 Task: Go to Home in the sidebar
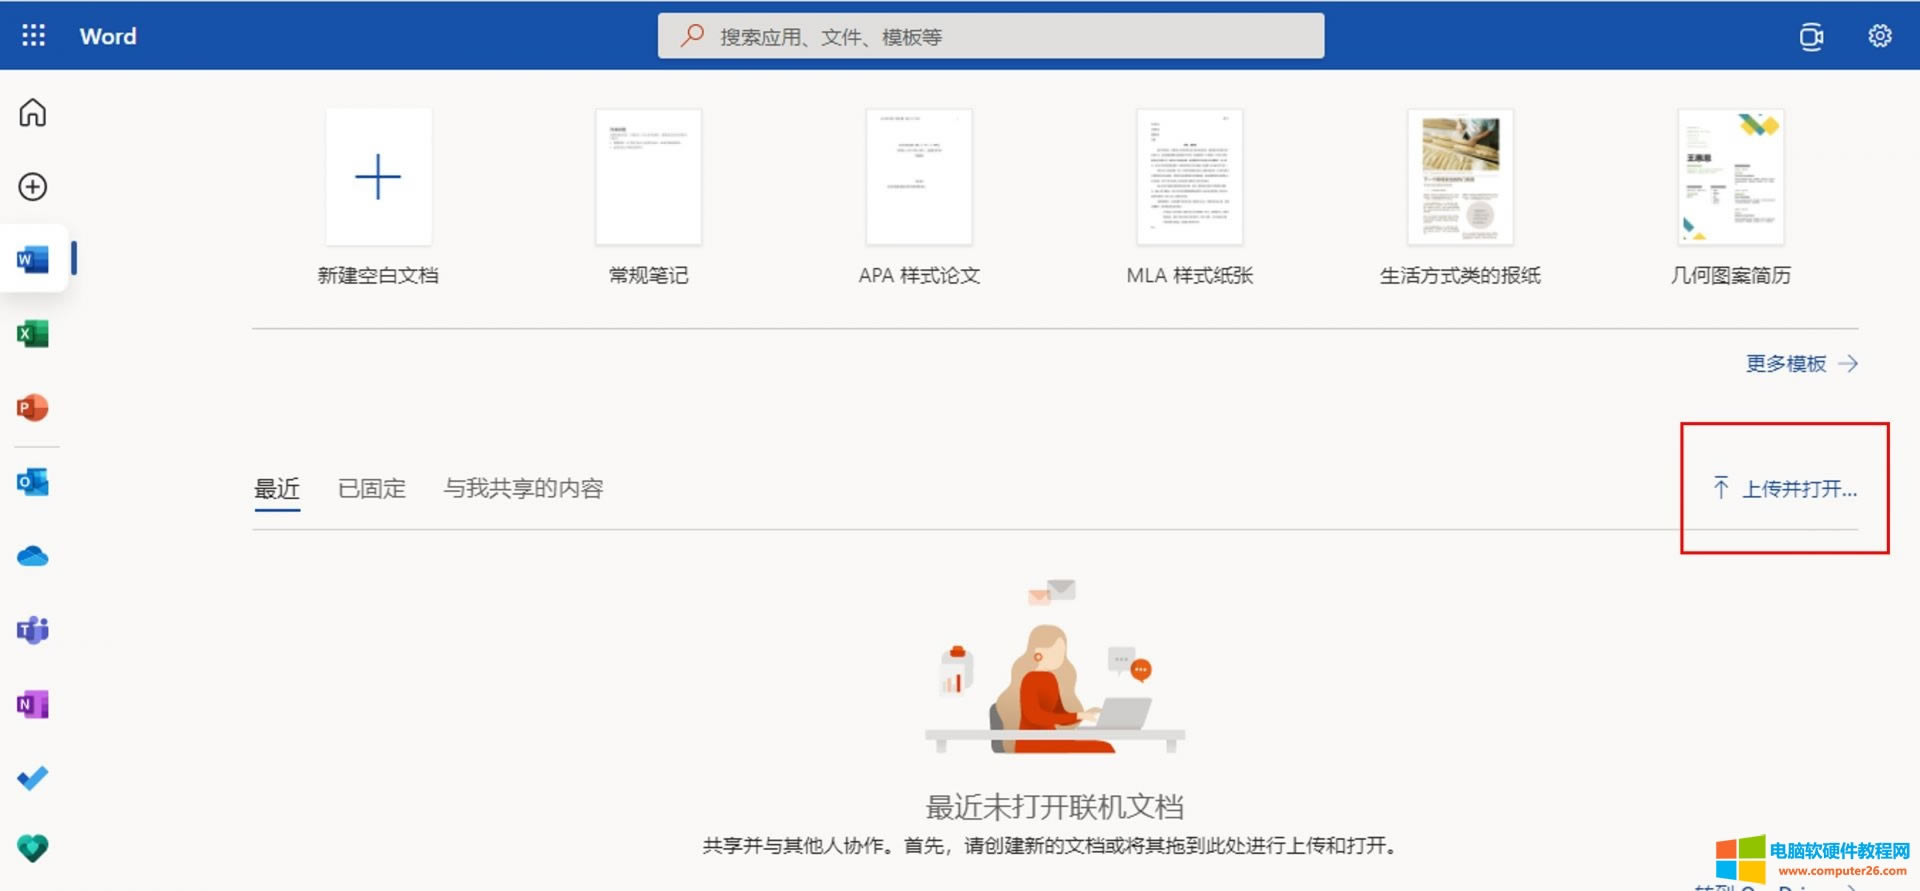point(33,113)
